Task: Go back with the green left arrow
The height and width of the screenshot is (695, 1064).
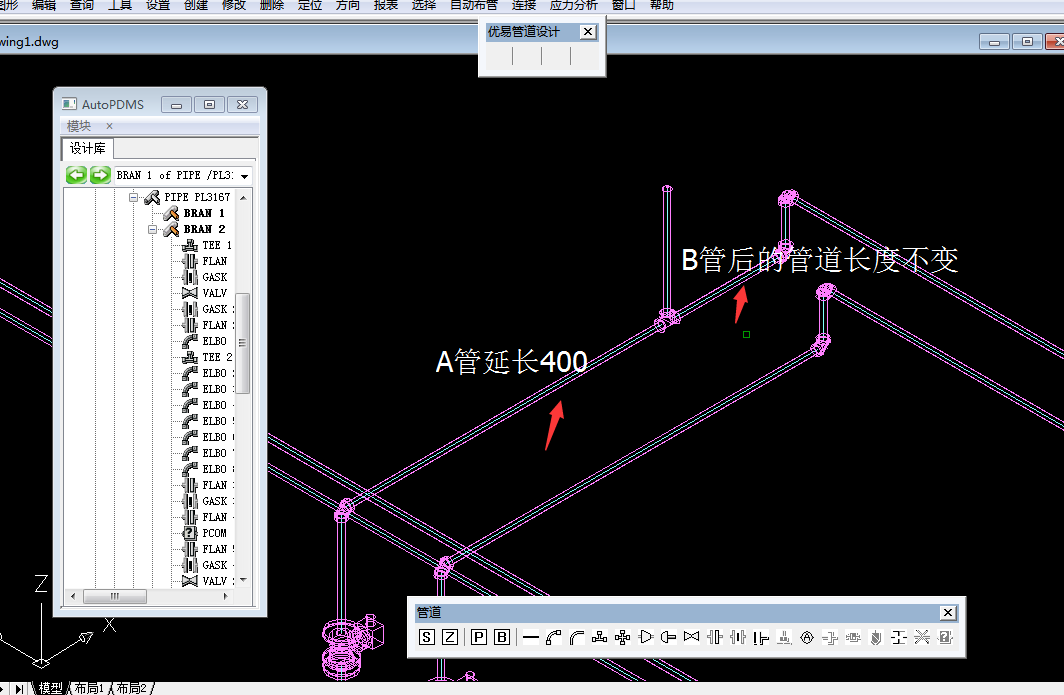Action: [77, 175]
